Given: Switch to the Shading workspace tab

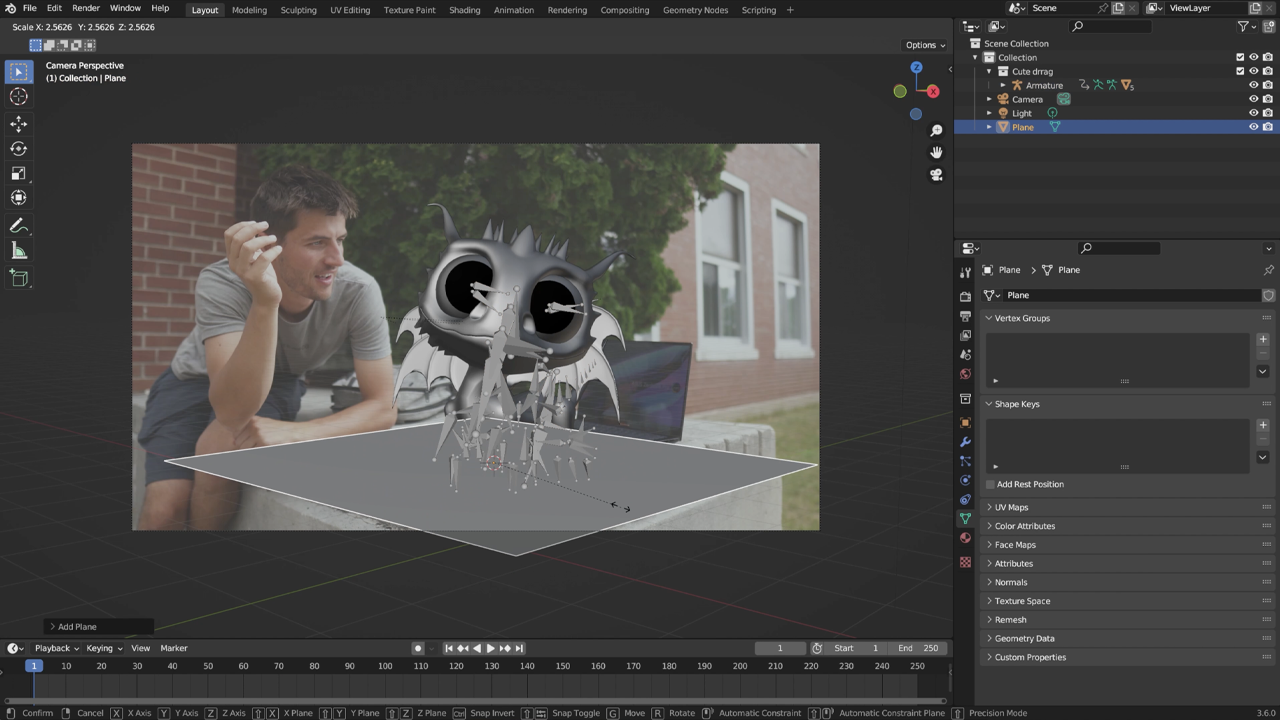Looking at the screenshot, I should pyautogui.click(x=464, y=10).
